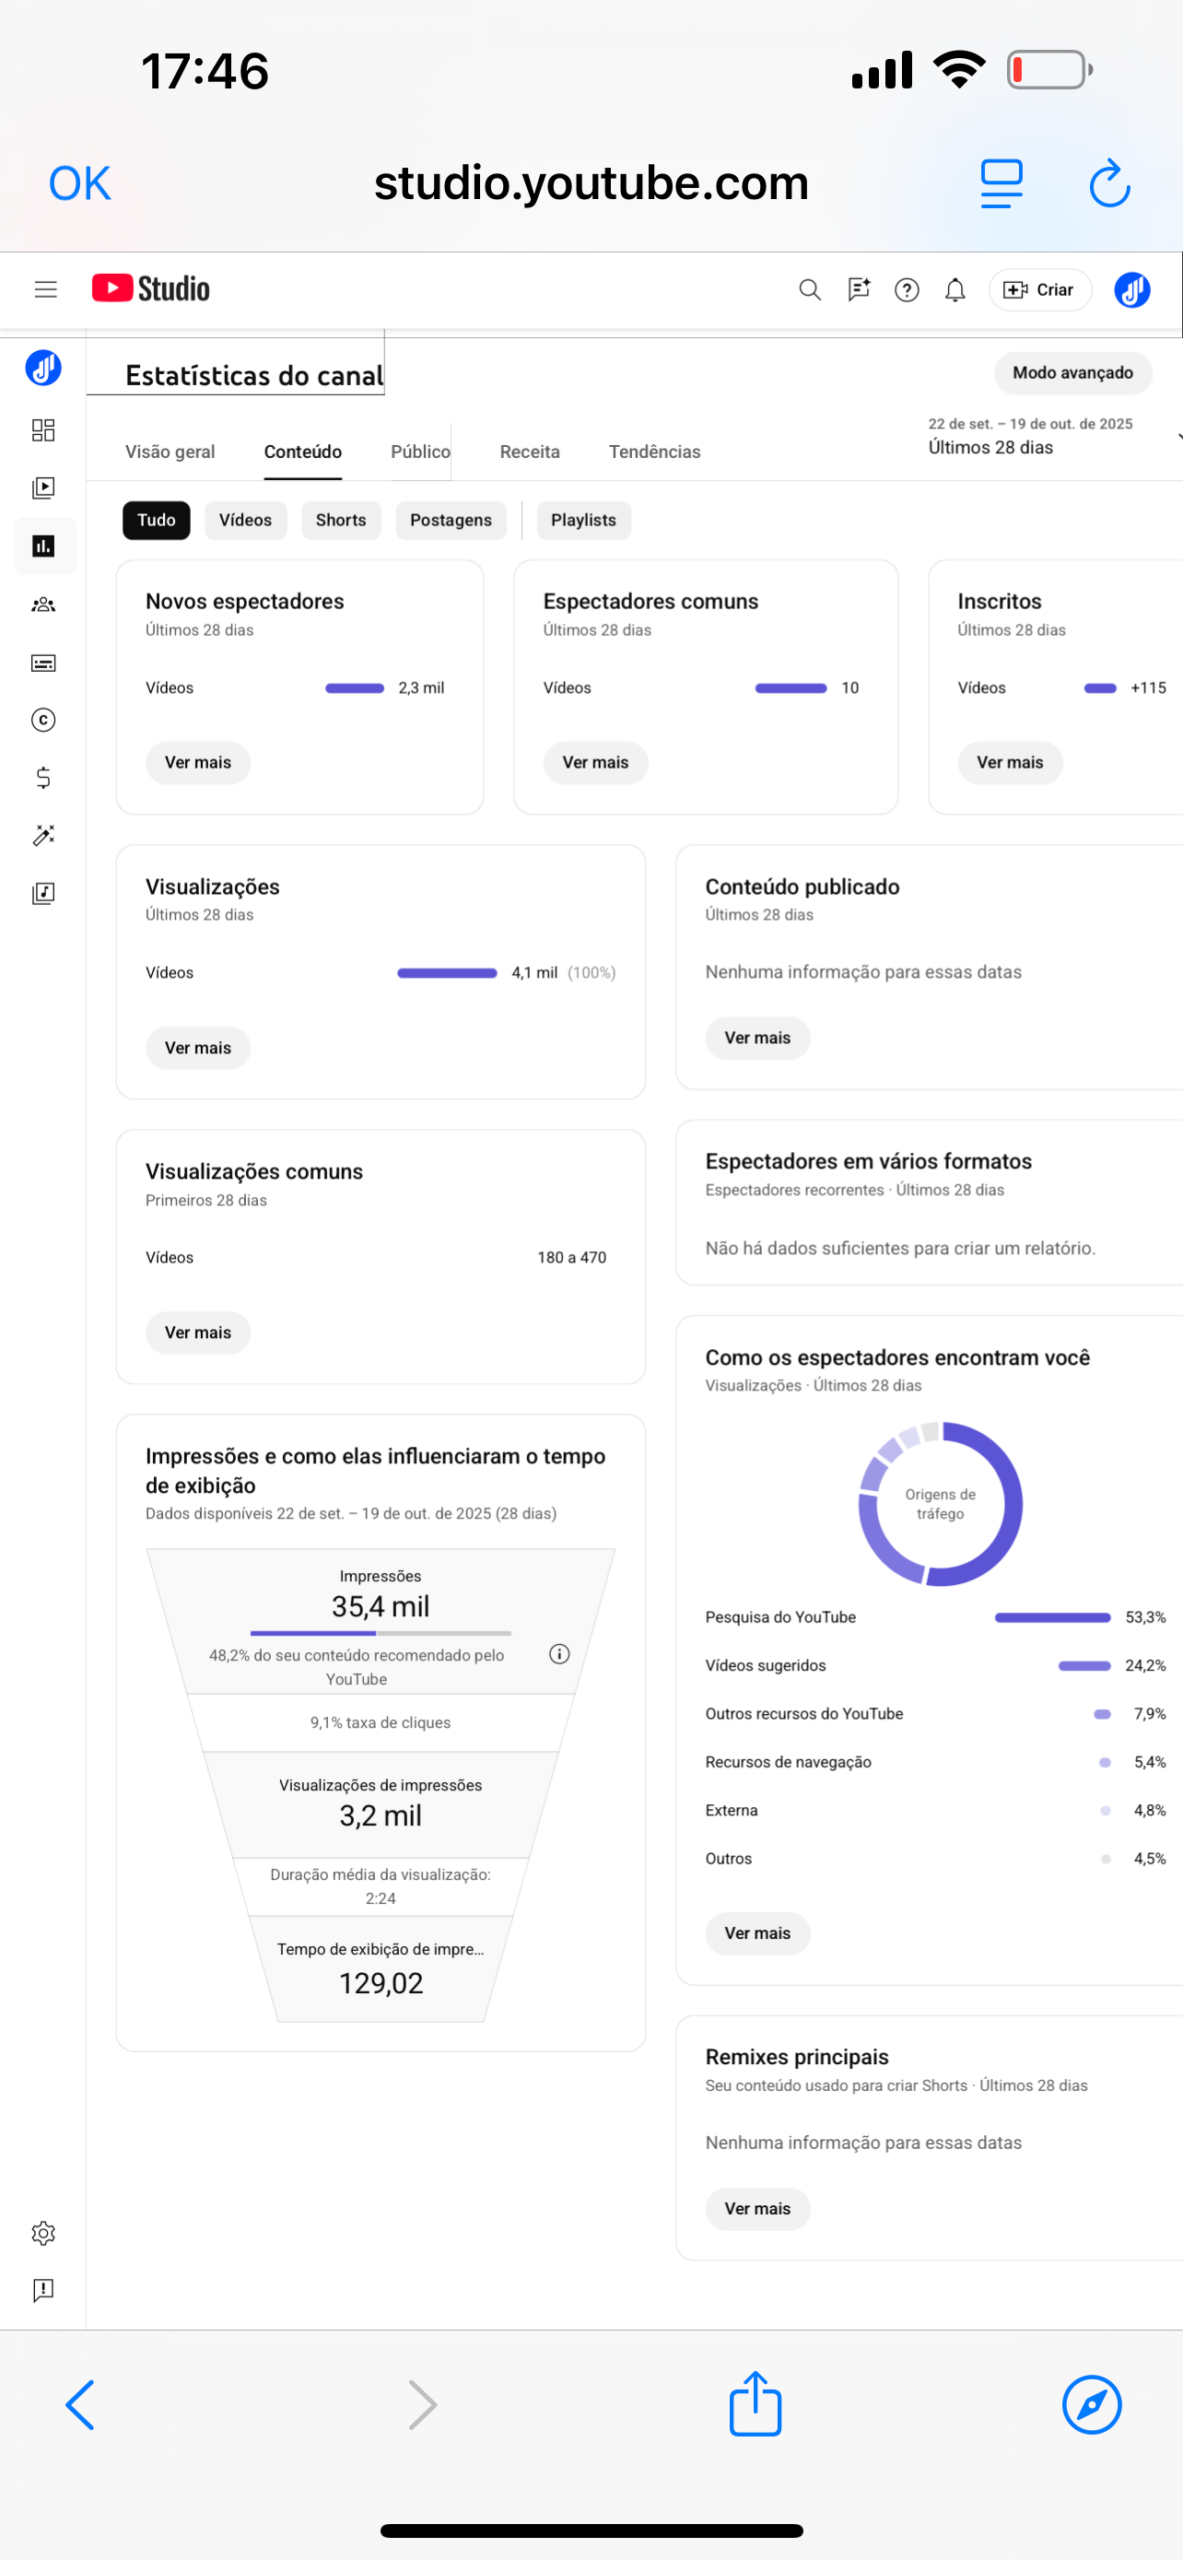
Task: Open the Earn dollar icon in sidebar
Action: (x=43, y=778)
